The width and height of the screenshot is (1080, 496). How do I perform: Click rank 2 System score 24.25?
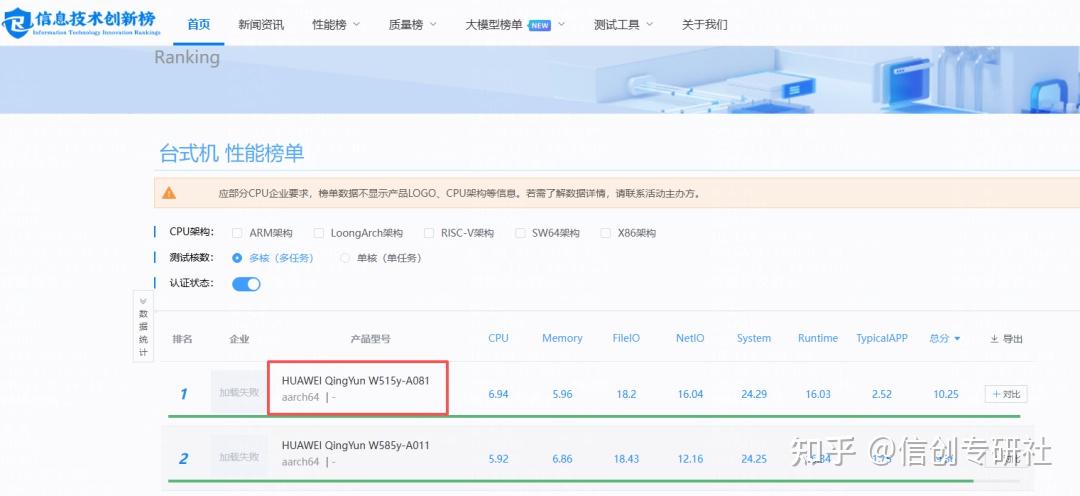click(754, 459)
